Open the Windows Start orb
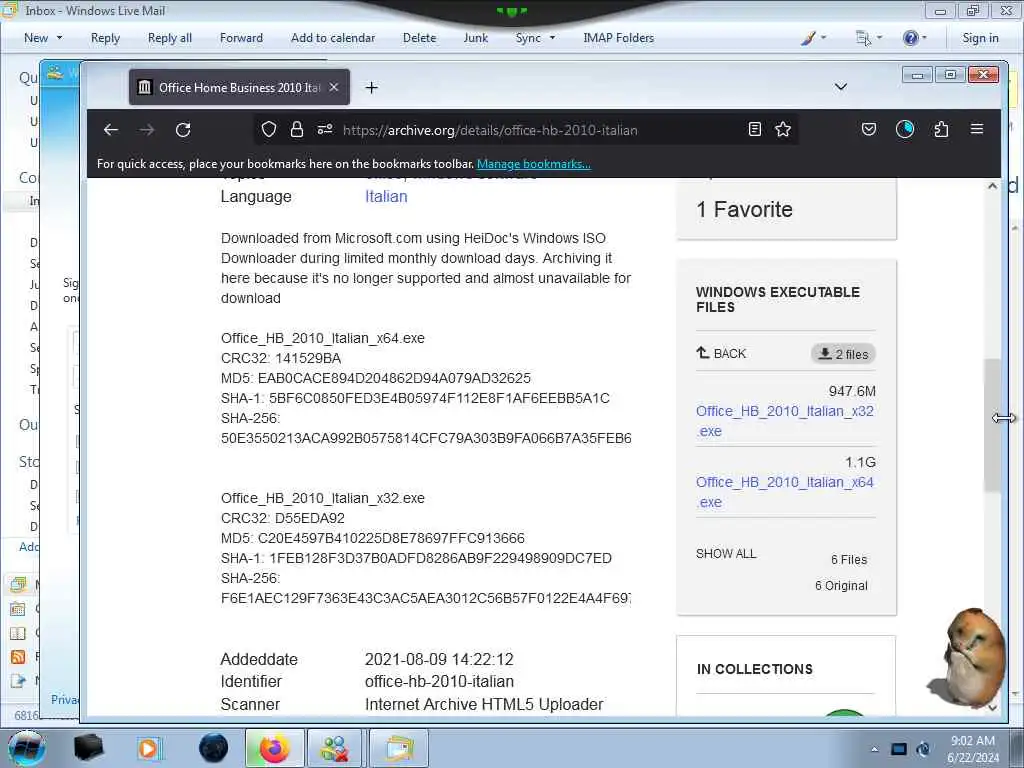The width and height of the screenshot is (1024, 768). (26, 748)
